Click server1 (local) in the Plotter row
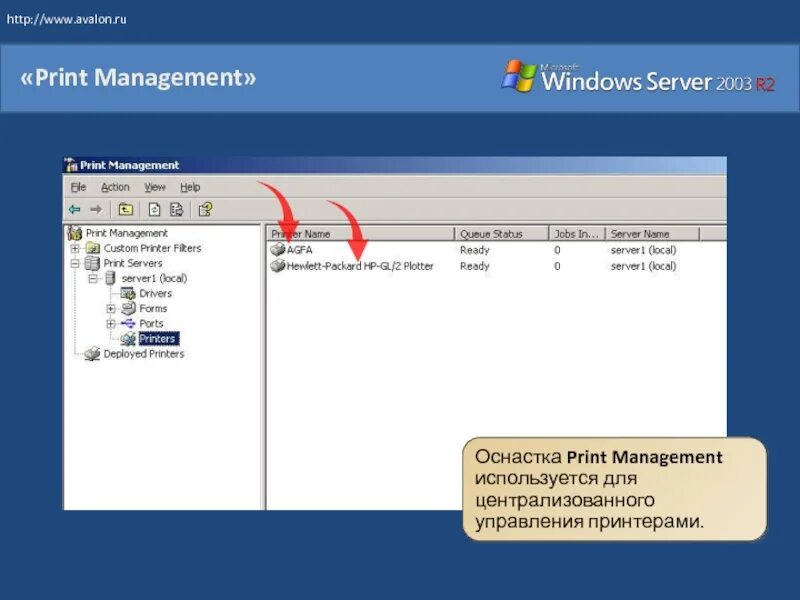Viewport: 800px width, 600px height. (643, 266)
